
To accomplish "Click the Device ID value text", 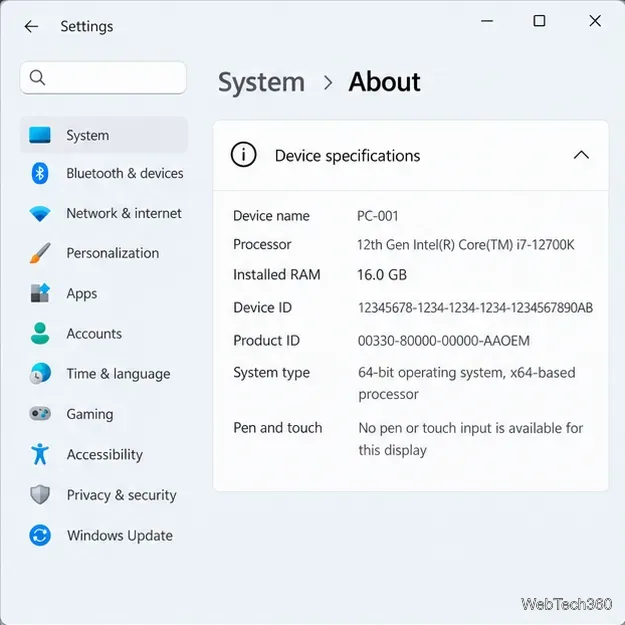I will 475,308.
